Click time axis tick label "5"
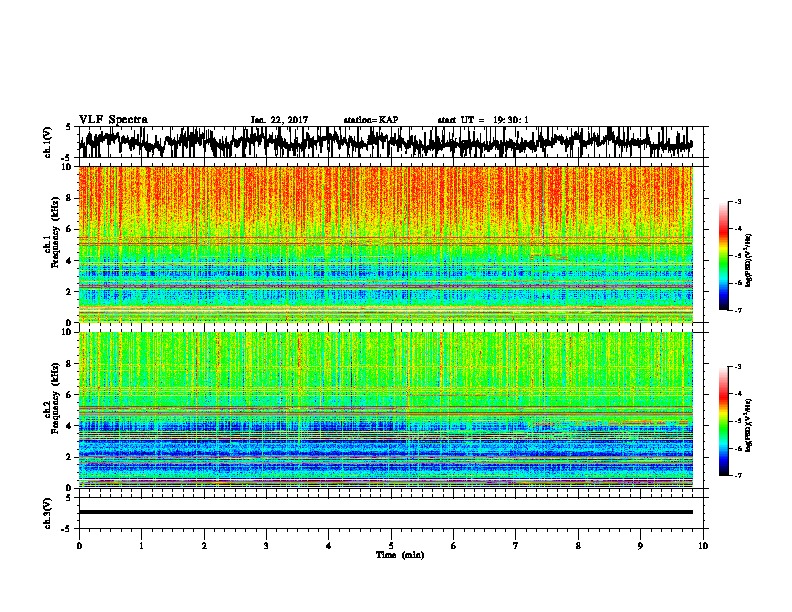This screenshot has height=612, width=792. coord(391,546)
